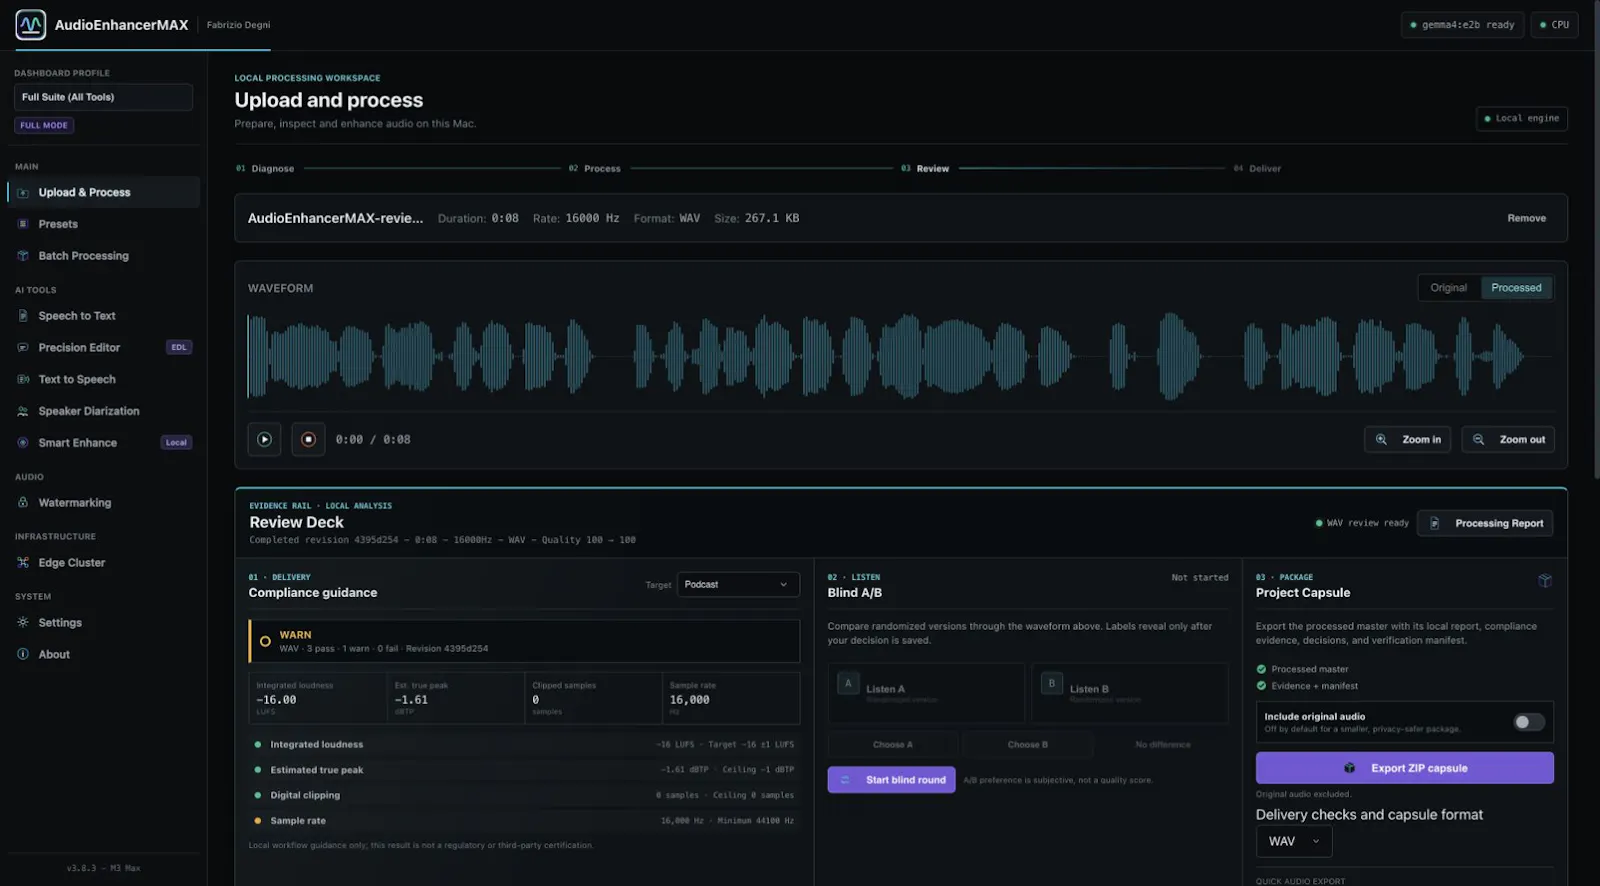Click the Zoom in magnifier icon
Image resolution: width=1600 pixels, height=886 pixels.
[1381, 440]
